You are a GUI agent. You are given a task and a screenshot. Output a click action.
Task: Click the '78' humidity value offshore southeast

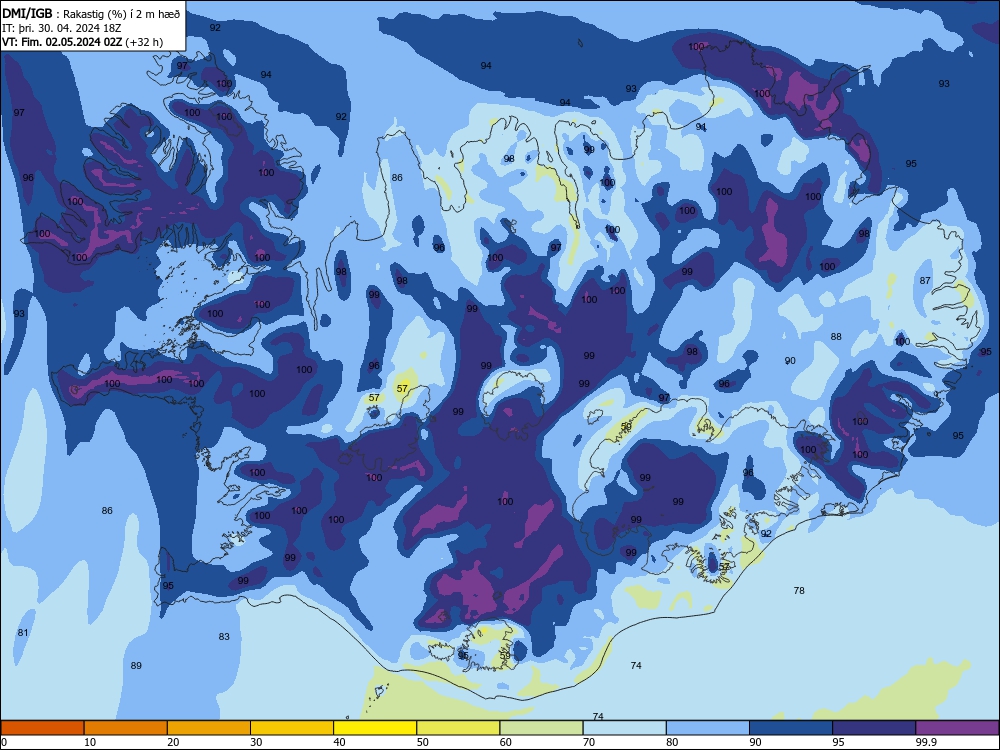point(799,591)
